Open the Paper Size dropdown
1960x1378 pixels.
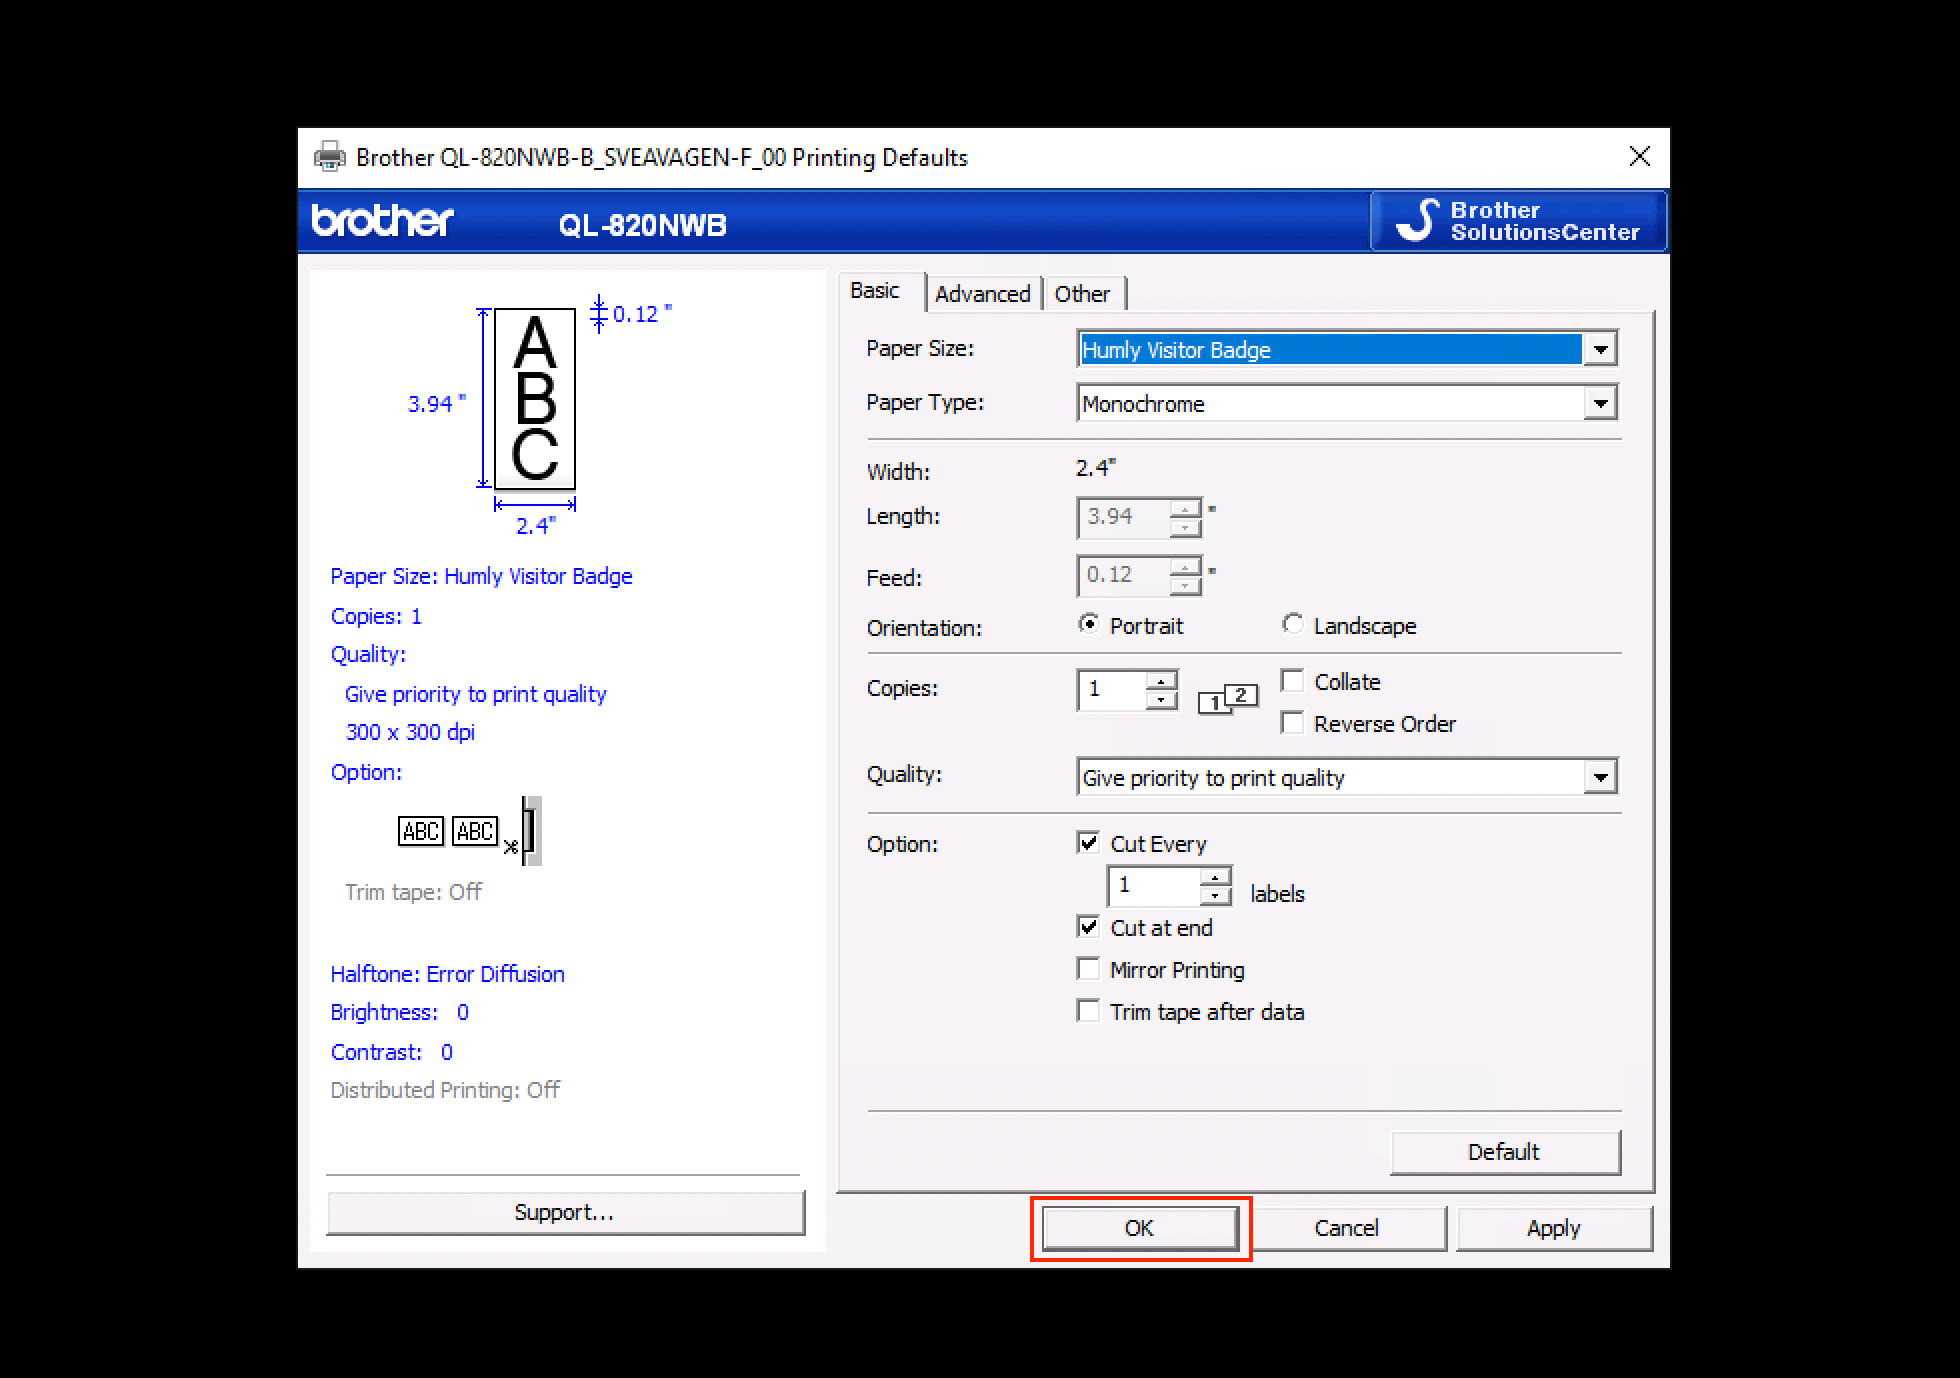tap(1347, 349)
